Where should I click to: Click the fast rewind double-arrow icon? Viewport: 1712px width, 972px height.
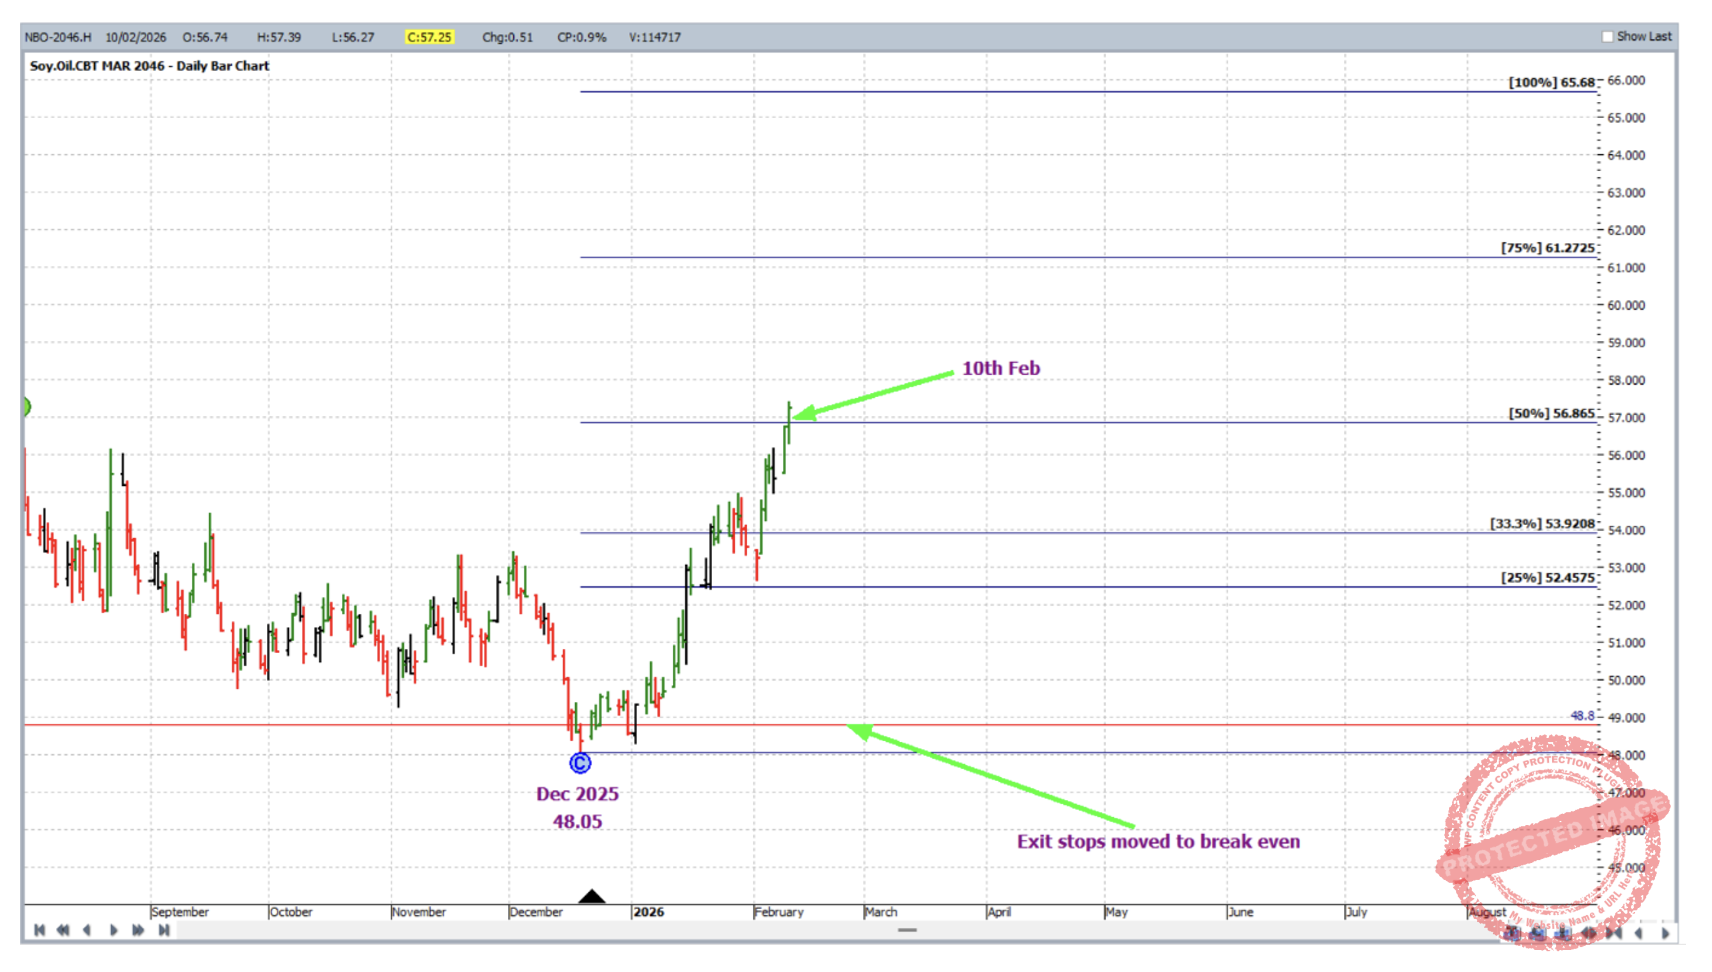(x=63, y=930)
